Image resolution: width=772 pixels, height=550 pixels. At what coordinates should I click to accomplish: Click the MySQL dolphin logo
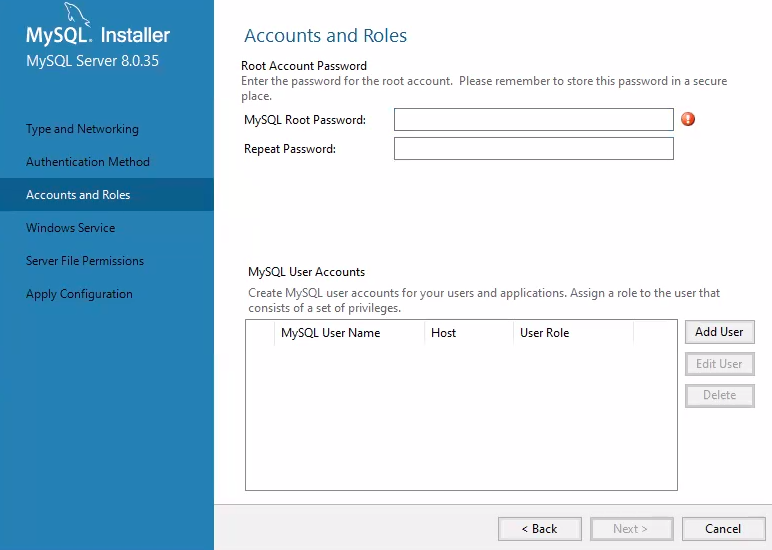(78, 14)
